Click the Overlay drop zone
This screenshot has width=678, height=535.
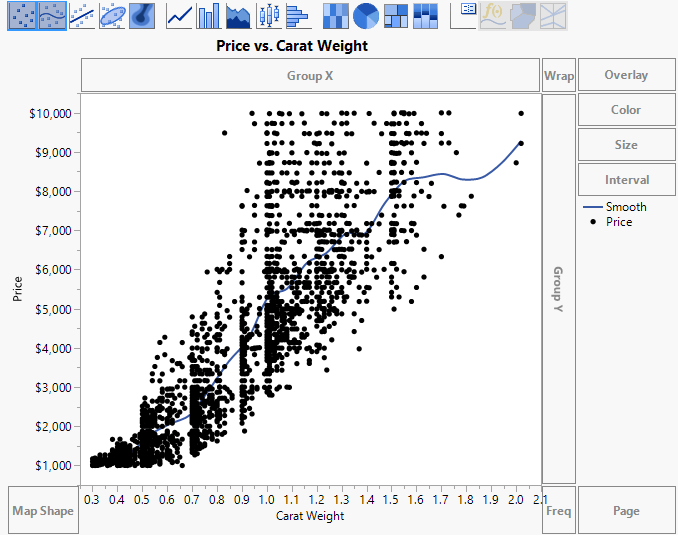click(626, 75)
